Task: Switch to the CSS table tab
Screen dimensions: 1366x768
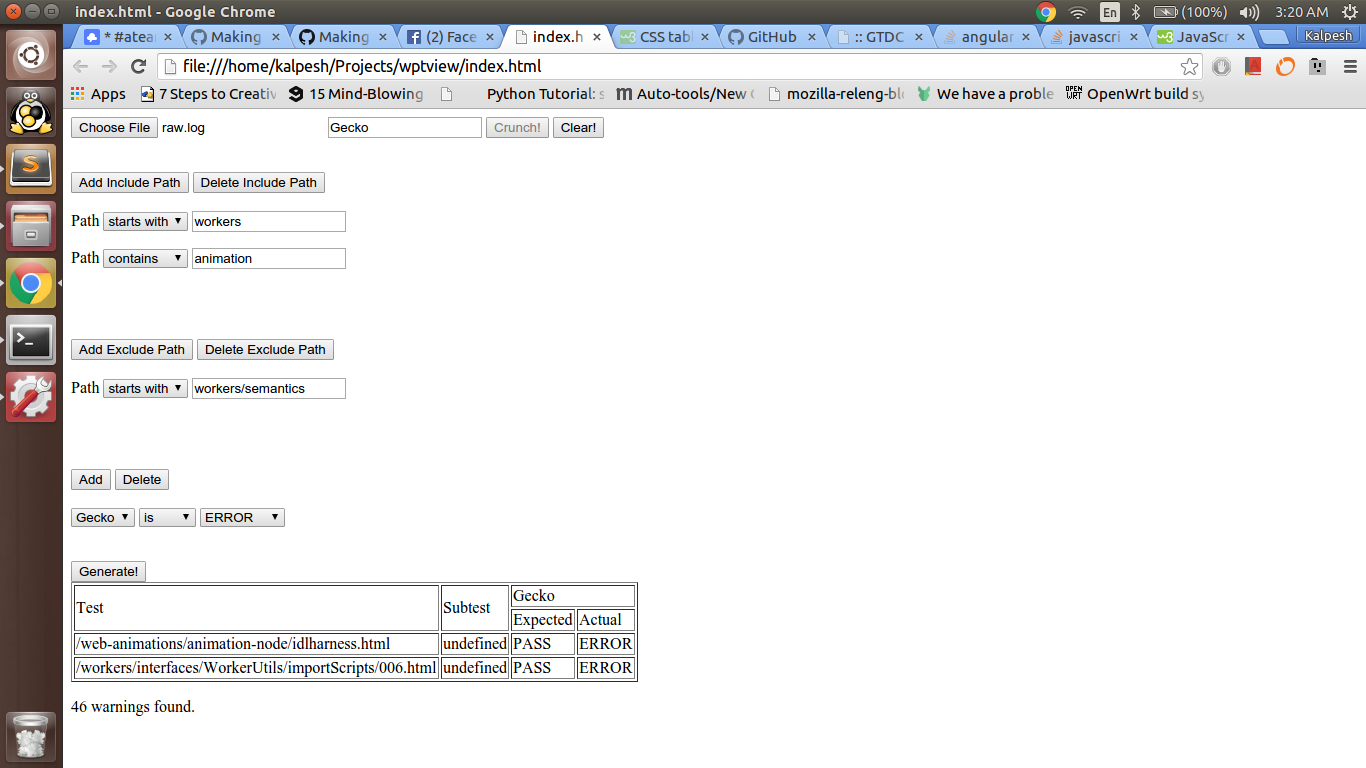Action: coord(665,37)
